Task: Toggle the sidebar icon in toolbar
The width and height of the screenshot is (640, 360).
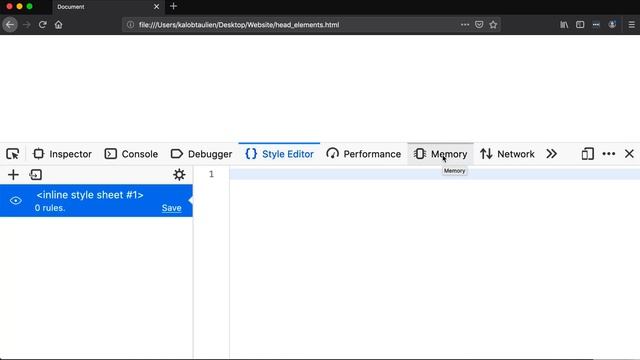Action: tap(580, 24)
